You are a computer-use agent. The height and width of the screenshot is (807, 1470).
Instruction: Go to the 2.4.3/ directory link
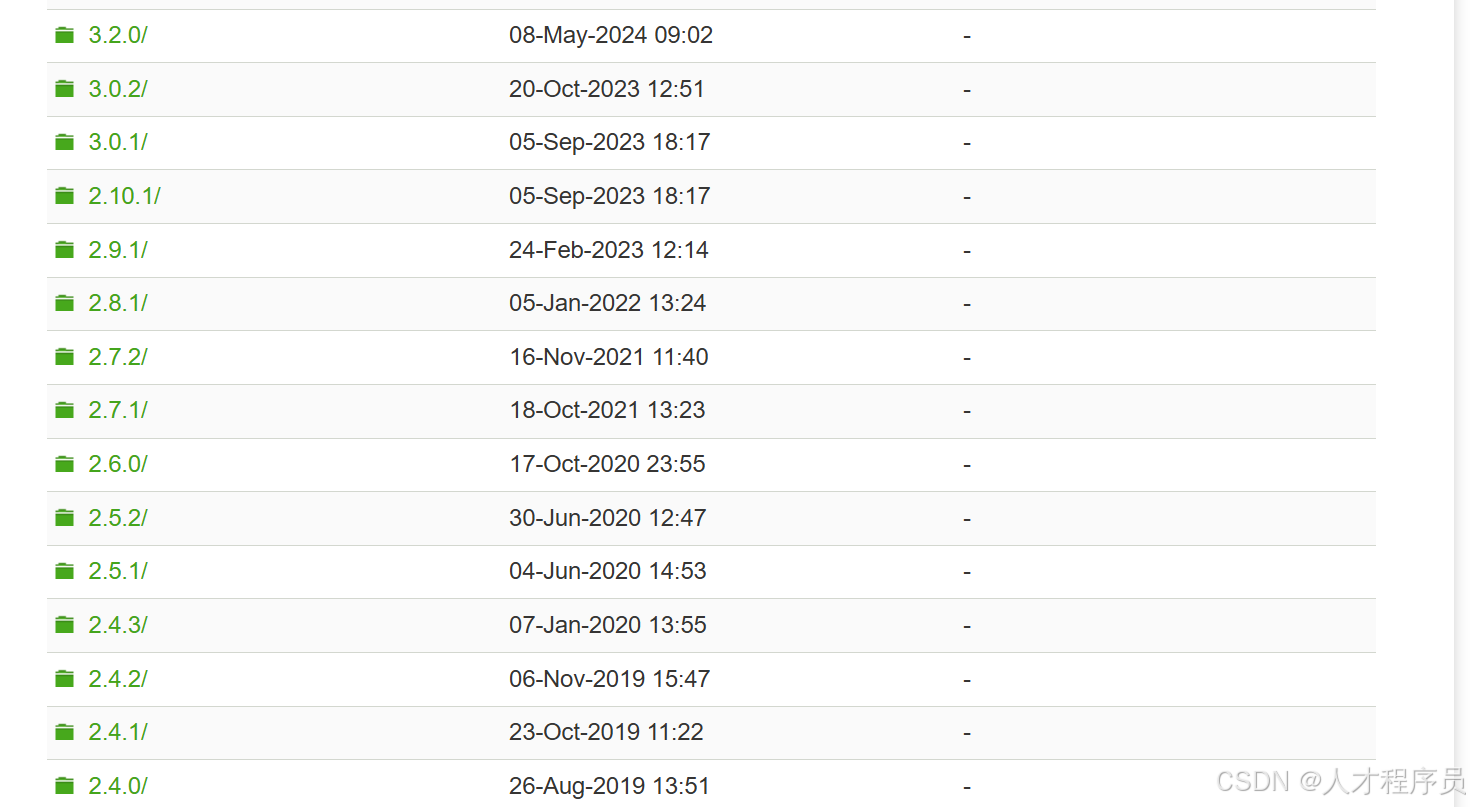[118, 625]
